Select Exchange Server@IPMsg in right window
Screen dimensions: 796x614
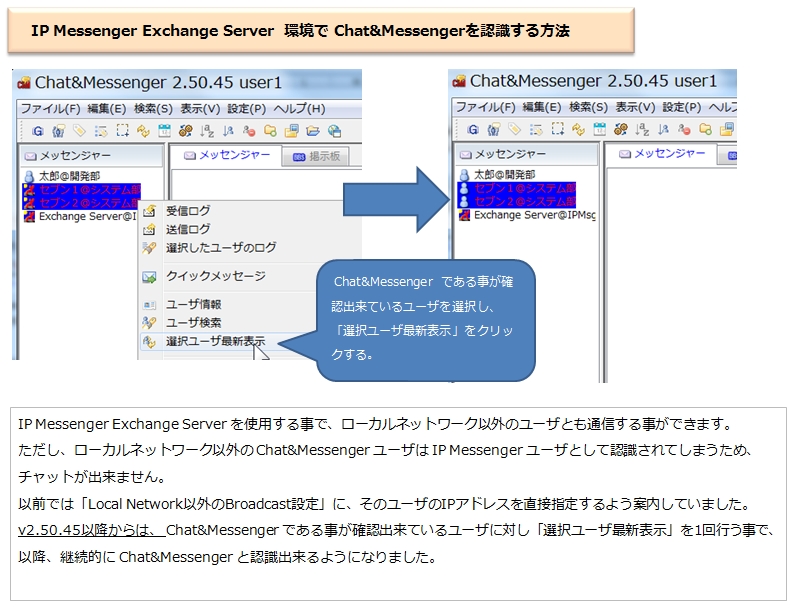(527, 215)
